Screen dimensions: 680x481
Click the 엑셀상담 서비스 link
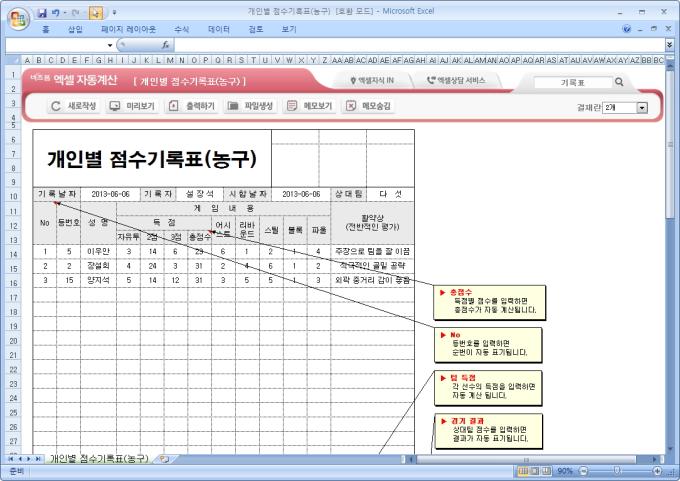[455, 80]
